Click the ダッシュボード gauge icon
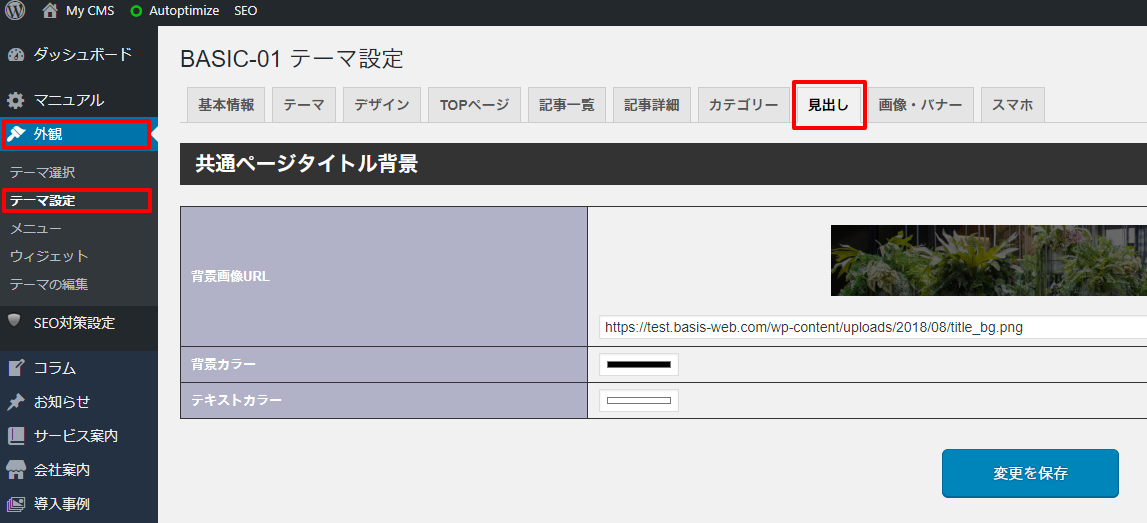Viewport: 1147px width, 523px height. [x=15, y=54]
